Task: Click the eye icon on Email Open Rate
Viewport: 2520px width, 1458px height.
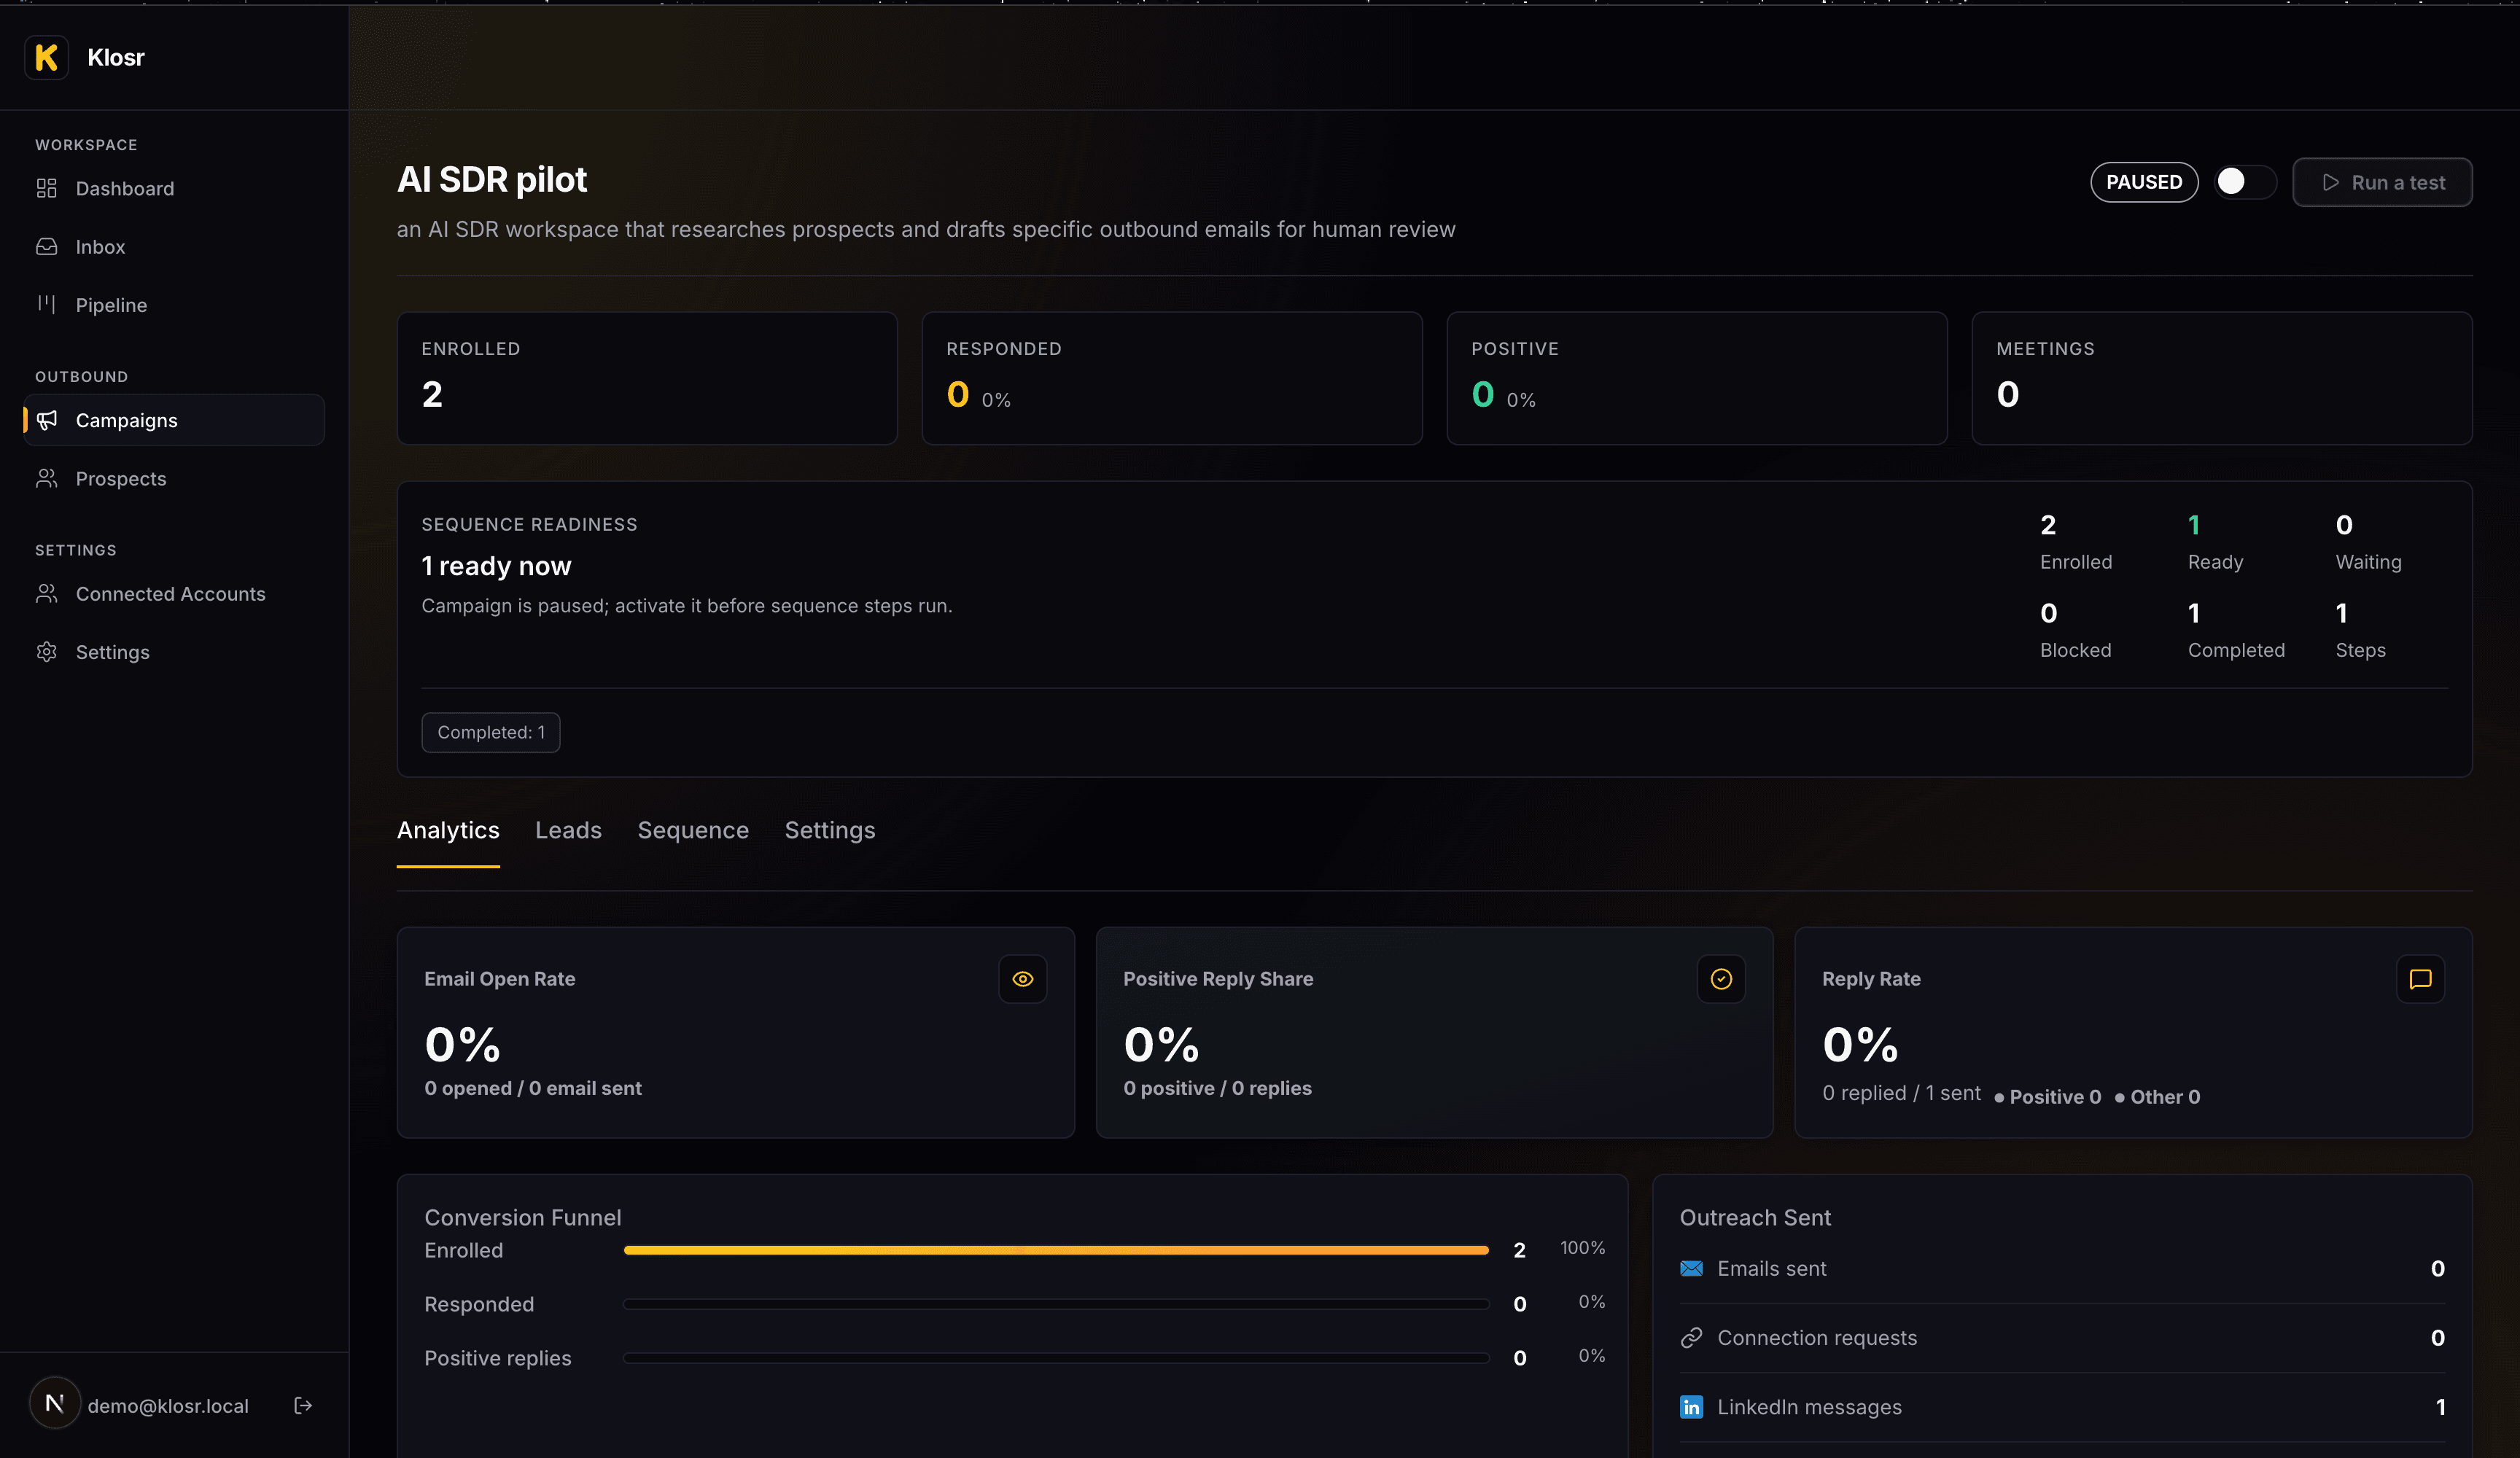Action: (x=1022, y=979)
